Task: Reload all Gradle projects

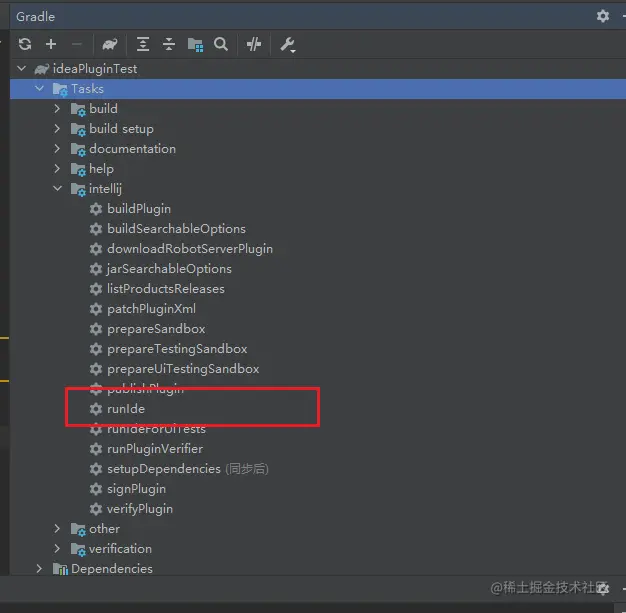Action: [x=25, y=44]
